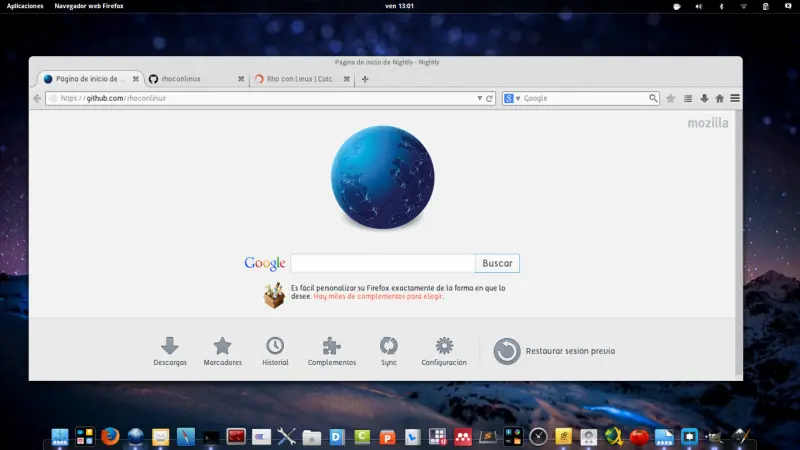
Task: Open the volume indicator in top panel
Action: coord(698,6)
